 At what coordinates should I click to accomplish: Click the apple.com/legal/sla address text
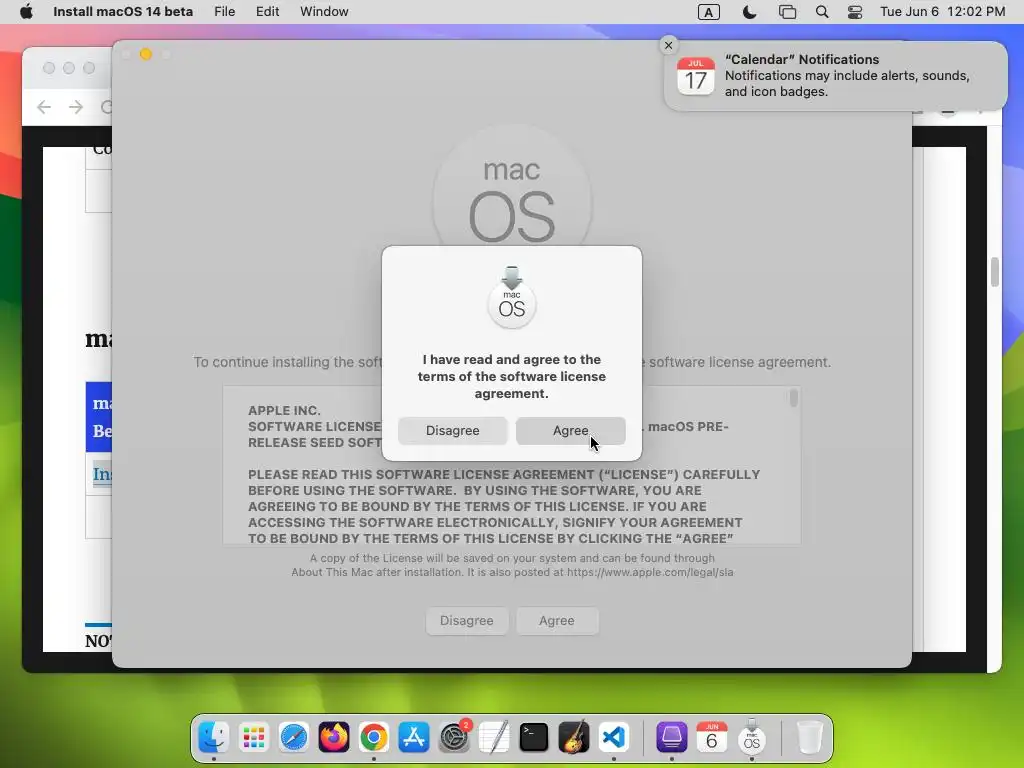(x=650, y=572)
